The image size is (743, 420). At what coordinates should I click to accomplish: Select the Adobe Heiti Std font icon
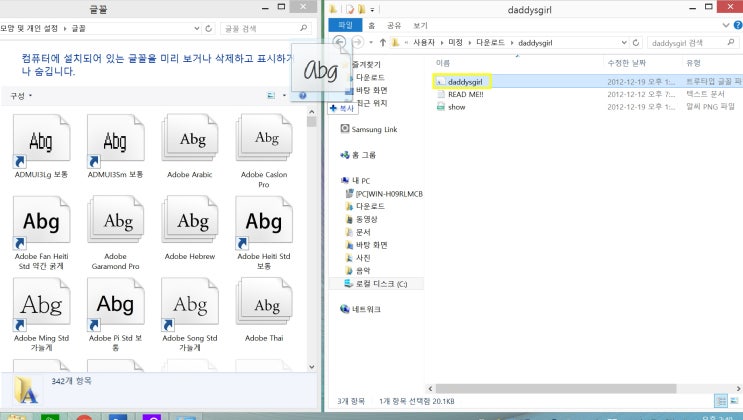coord(264,223)
